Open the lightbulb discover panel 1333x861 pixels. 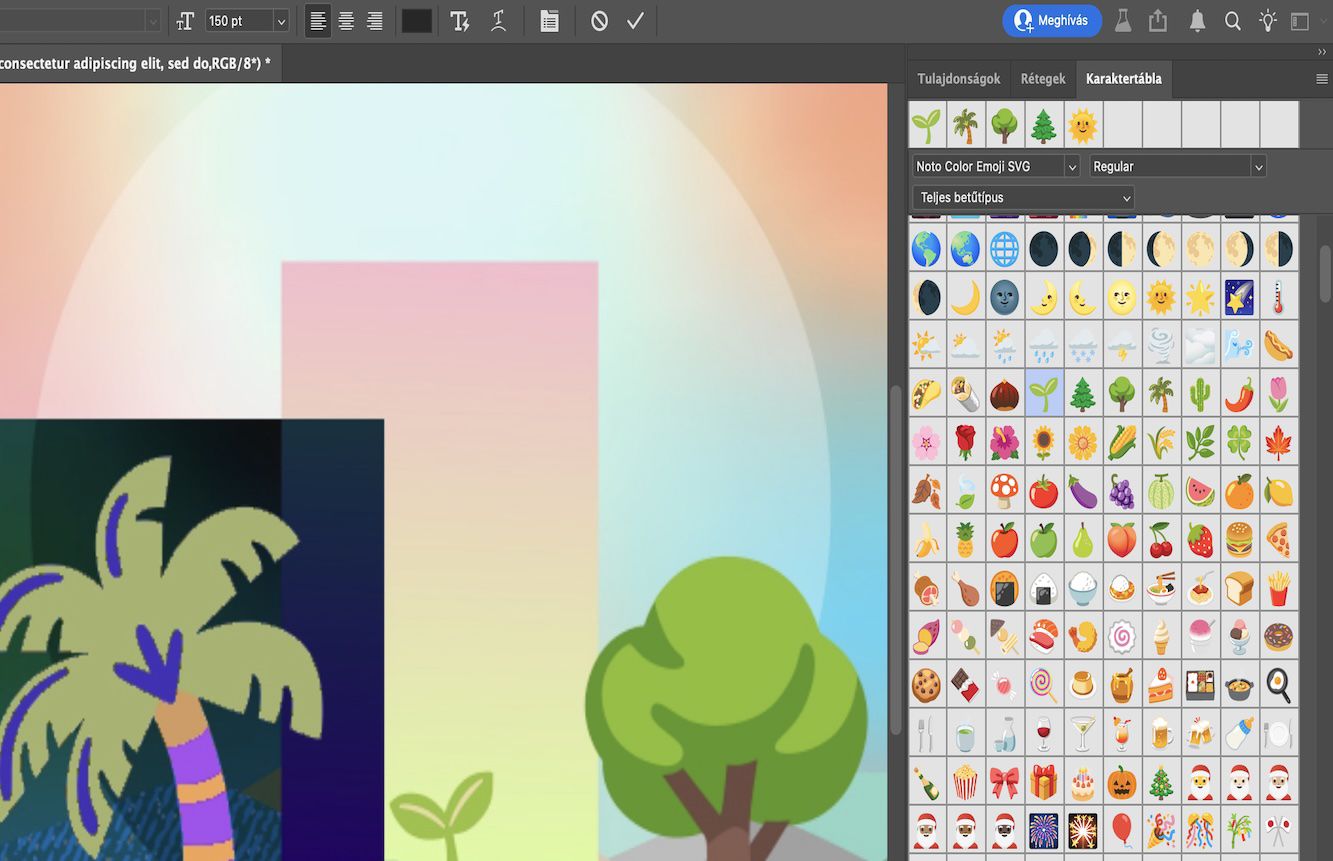click(1268, 21)
